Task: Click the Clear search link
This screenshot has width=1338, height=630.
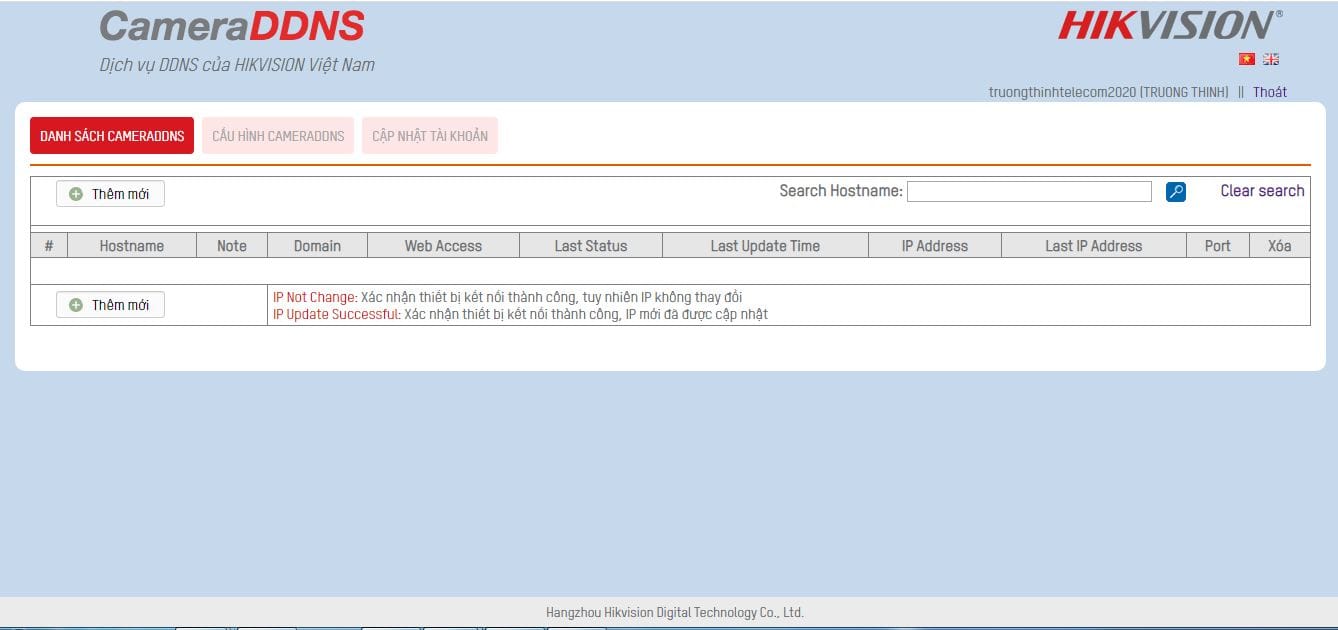Action: pyautogui.click(x=1262, y=191)
